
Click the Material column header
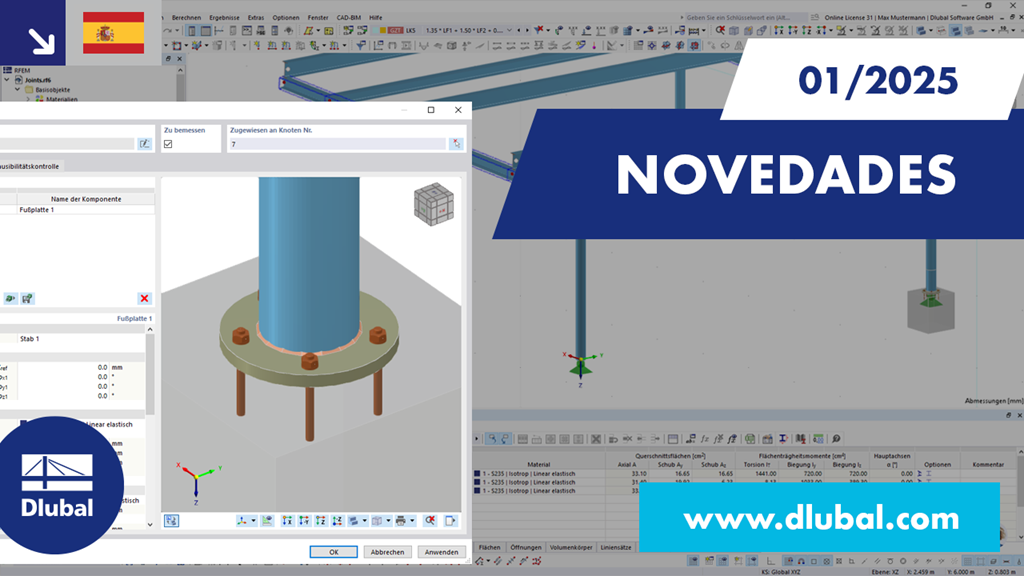coord(539,464)
